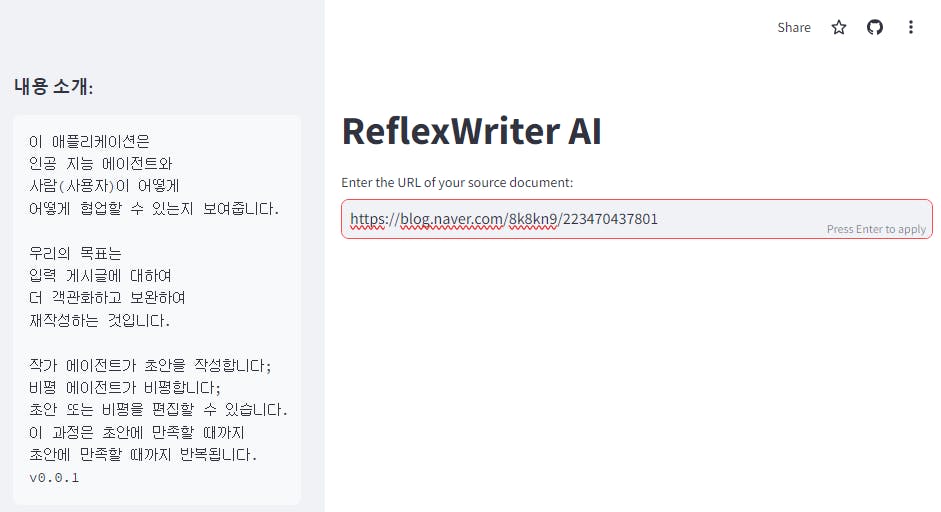Image resolution: width=941 pixels, height=512 pixels.
Task: Click the "Enter the URL" label
Action: pos(457,183)
